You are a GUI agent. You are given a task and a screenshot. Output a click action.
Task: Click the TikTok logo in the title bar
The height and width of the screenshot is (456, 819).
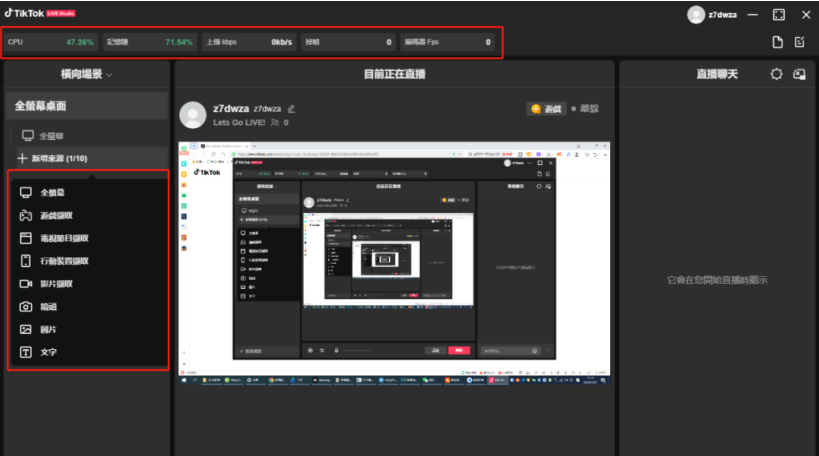point(24,13)
